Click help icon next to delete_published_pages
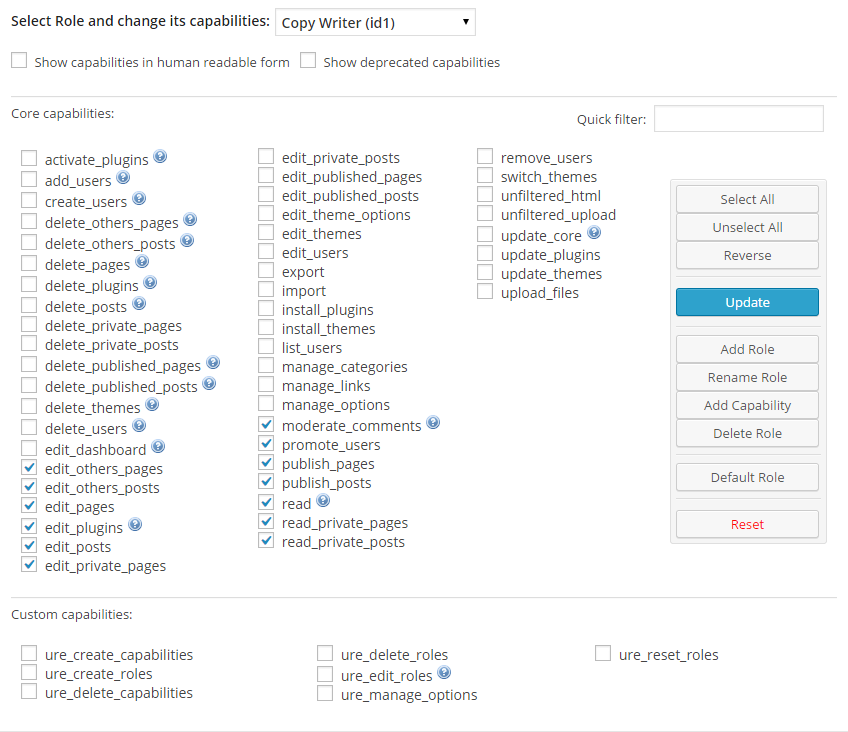This screenshot has width=848, height=732. (x=213, y=363)
